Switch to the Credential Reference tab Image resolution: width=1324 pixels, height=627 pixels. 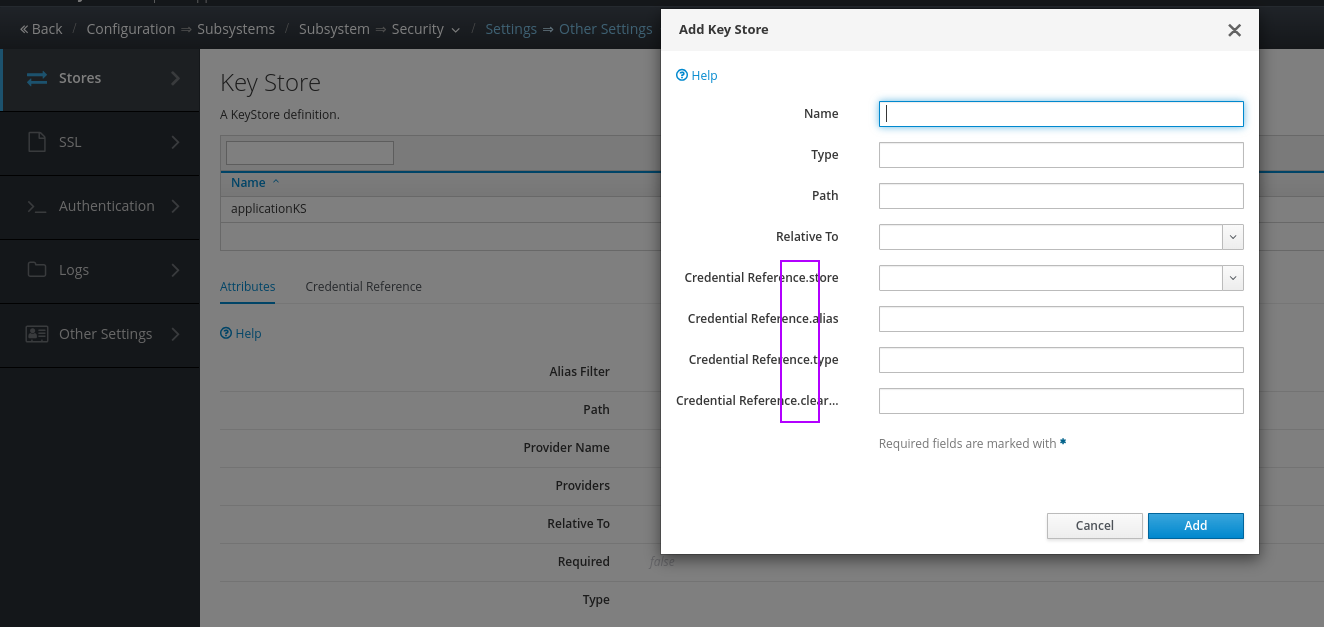click(x=363, y=287)
